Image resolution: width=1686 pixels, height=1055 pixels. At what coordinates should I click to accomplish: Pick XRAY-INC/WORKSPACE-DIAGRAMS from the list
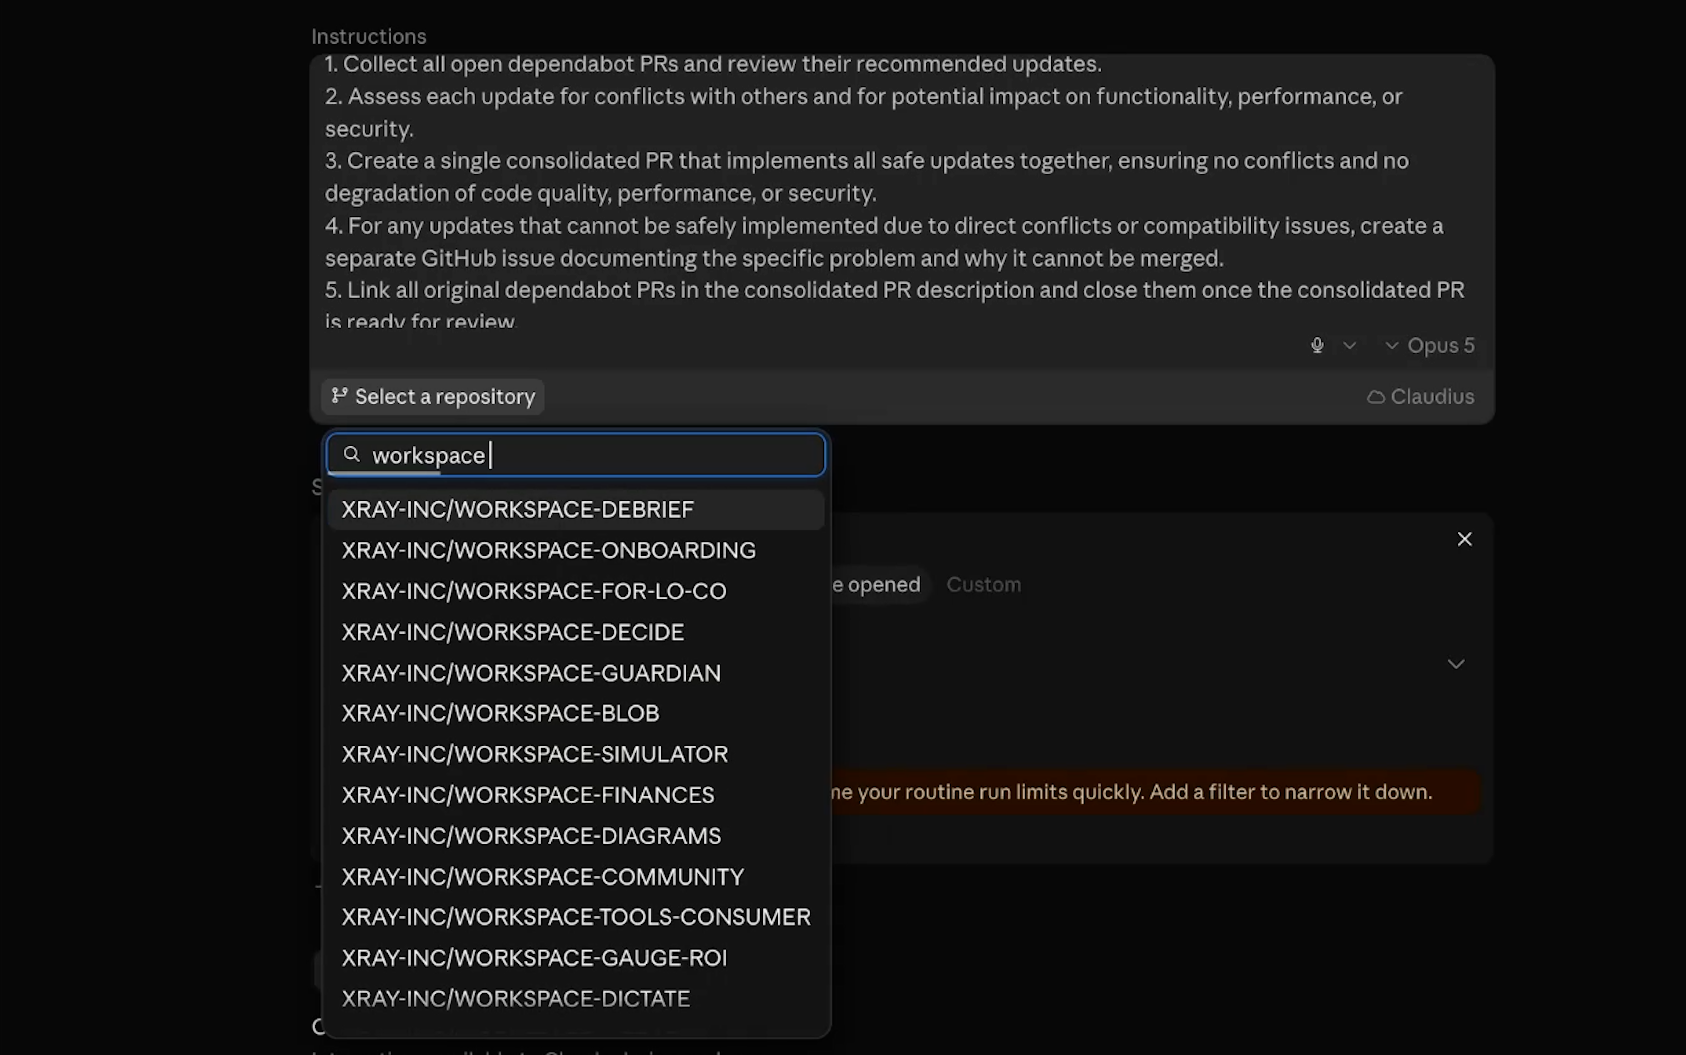(x=576, y=836)
